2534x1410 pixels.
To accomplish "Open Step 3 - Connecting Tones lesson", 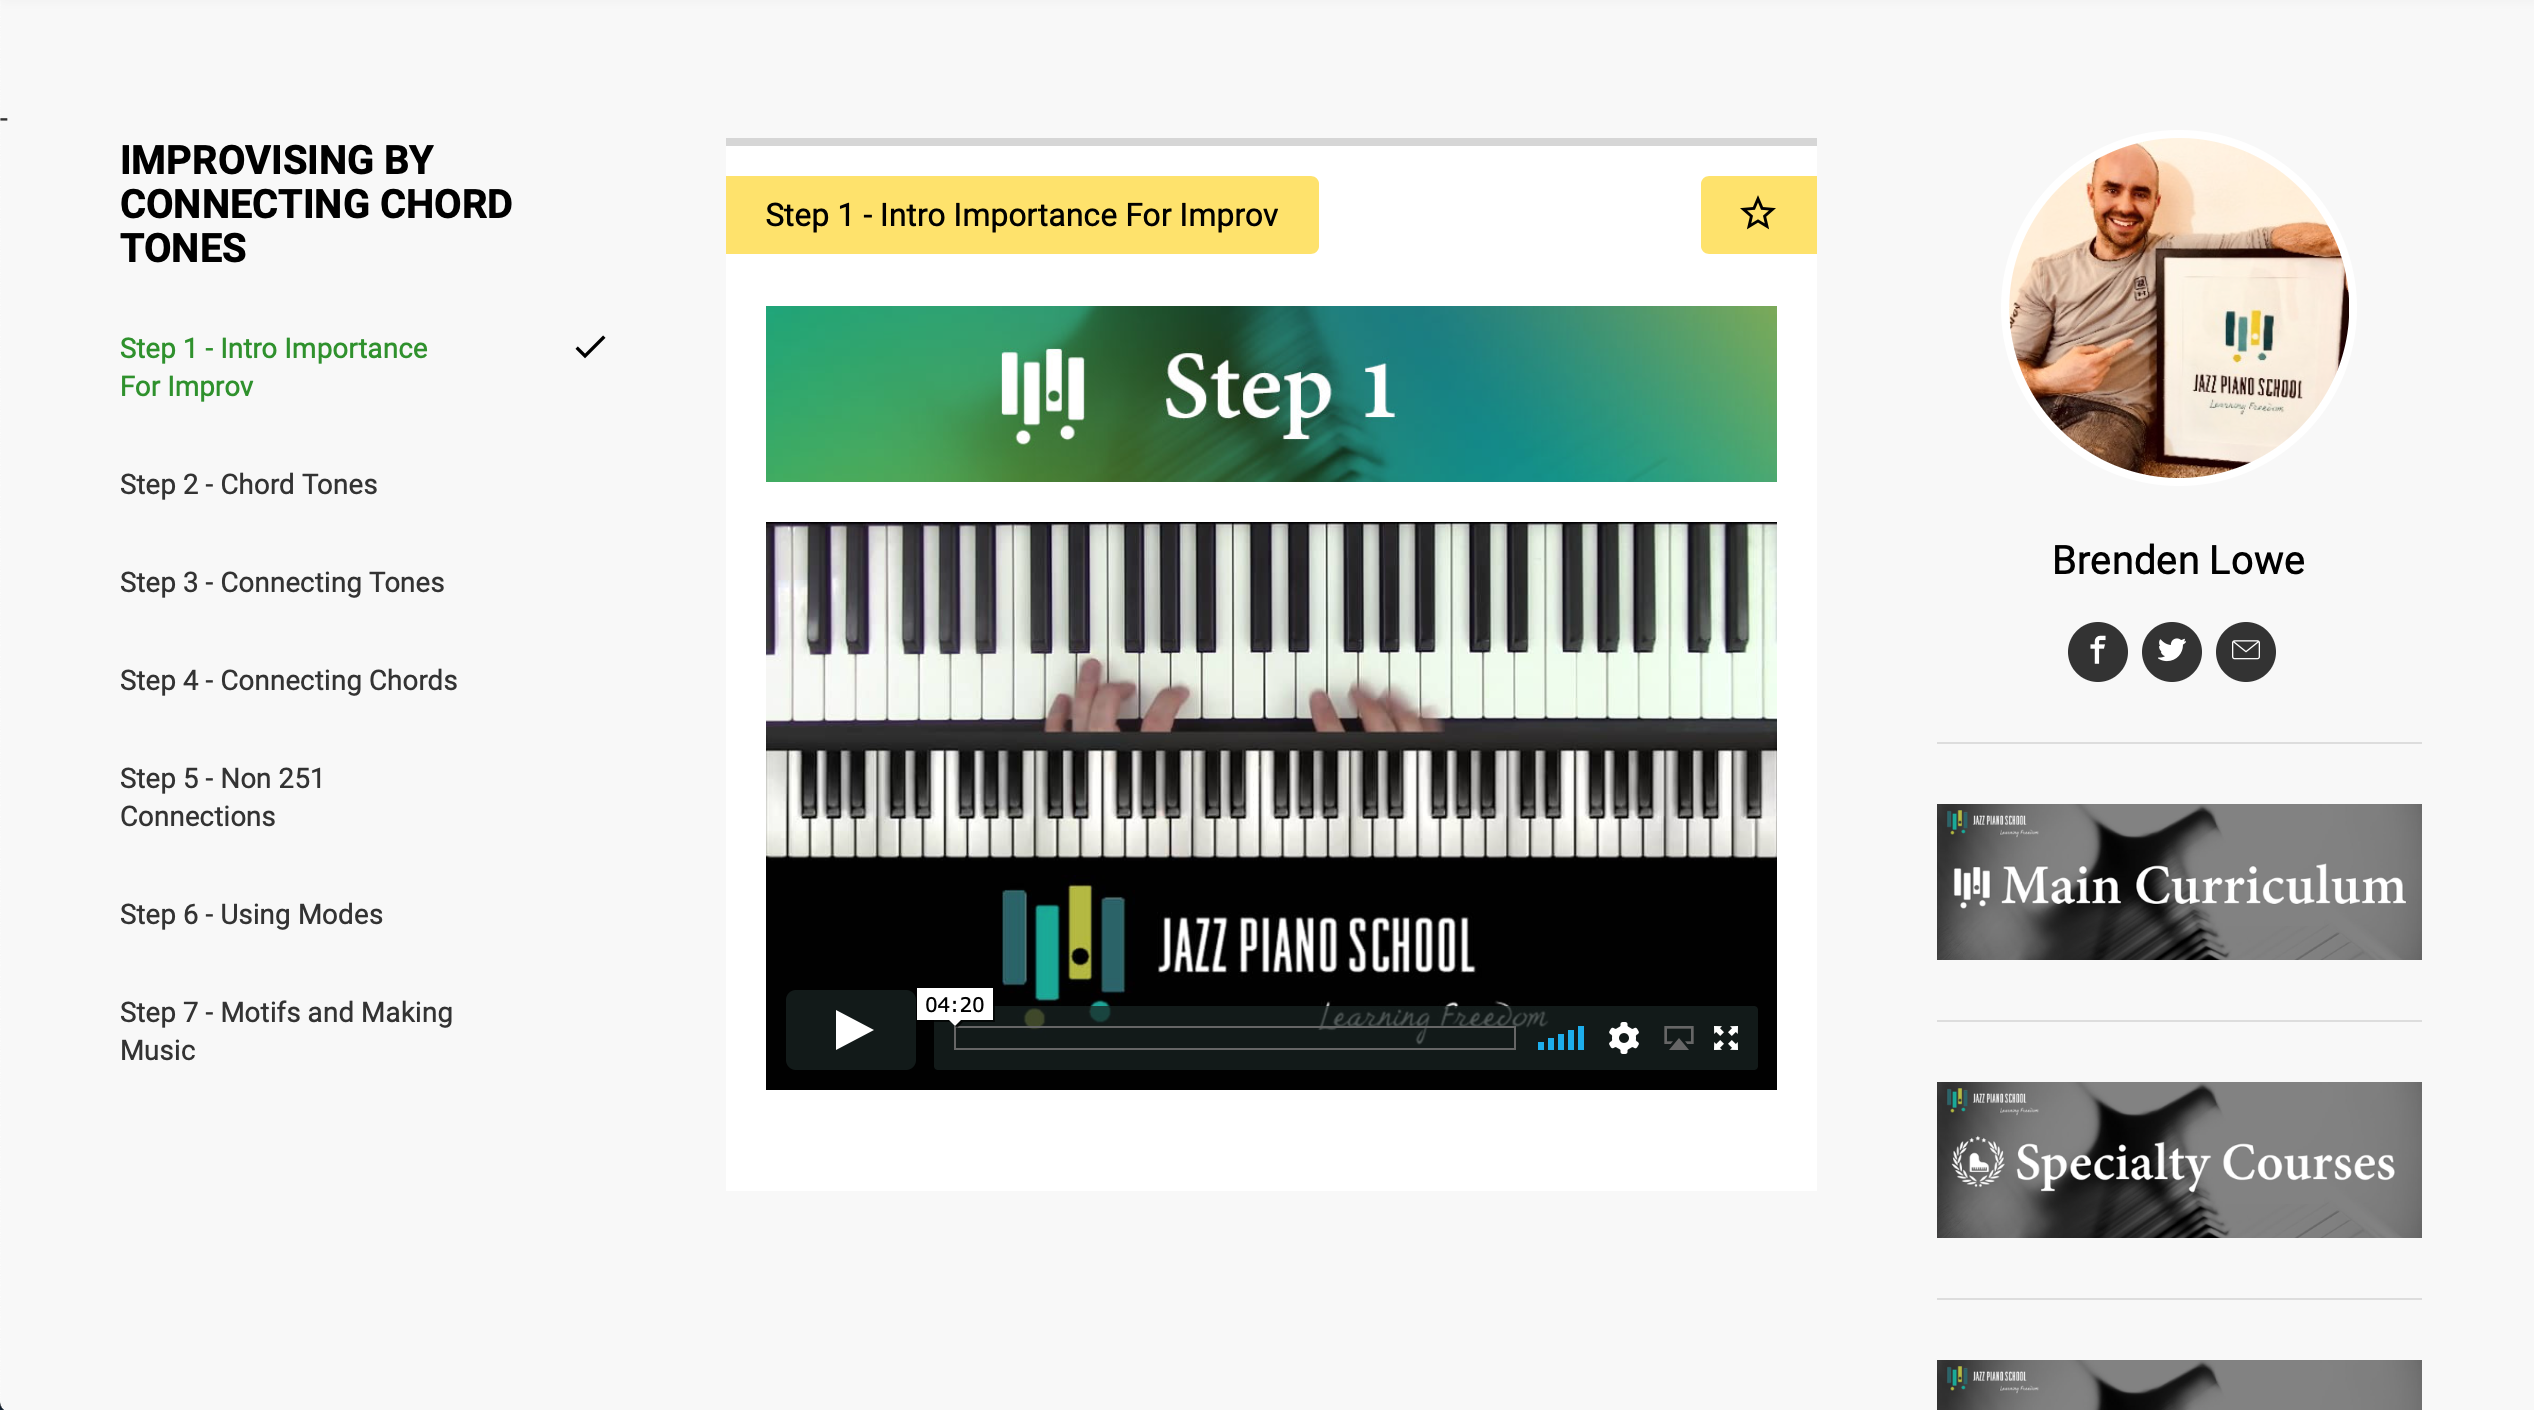I will tap(282, 582).
